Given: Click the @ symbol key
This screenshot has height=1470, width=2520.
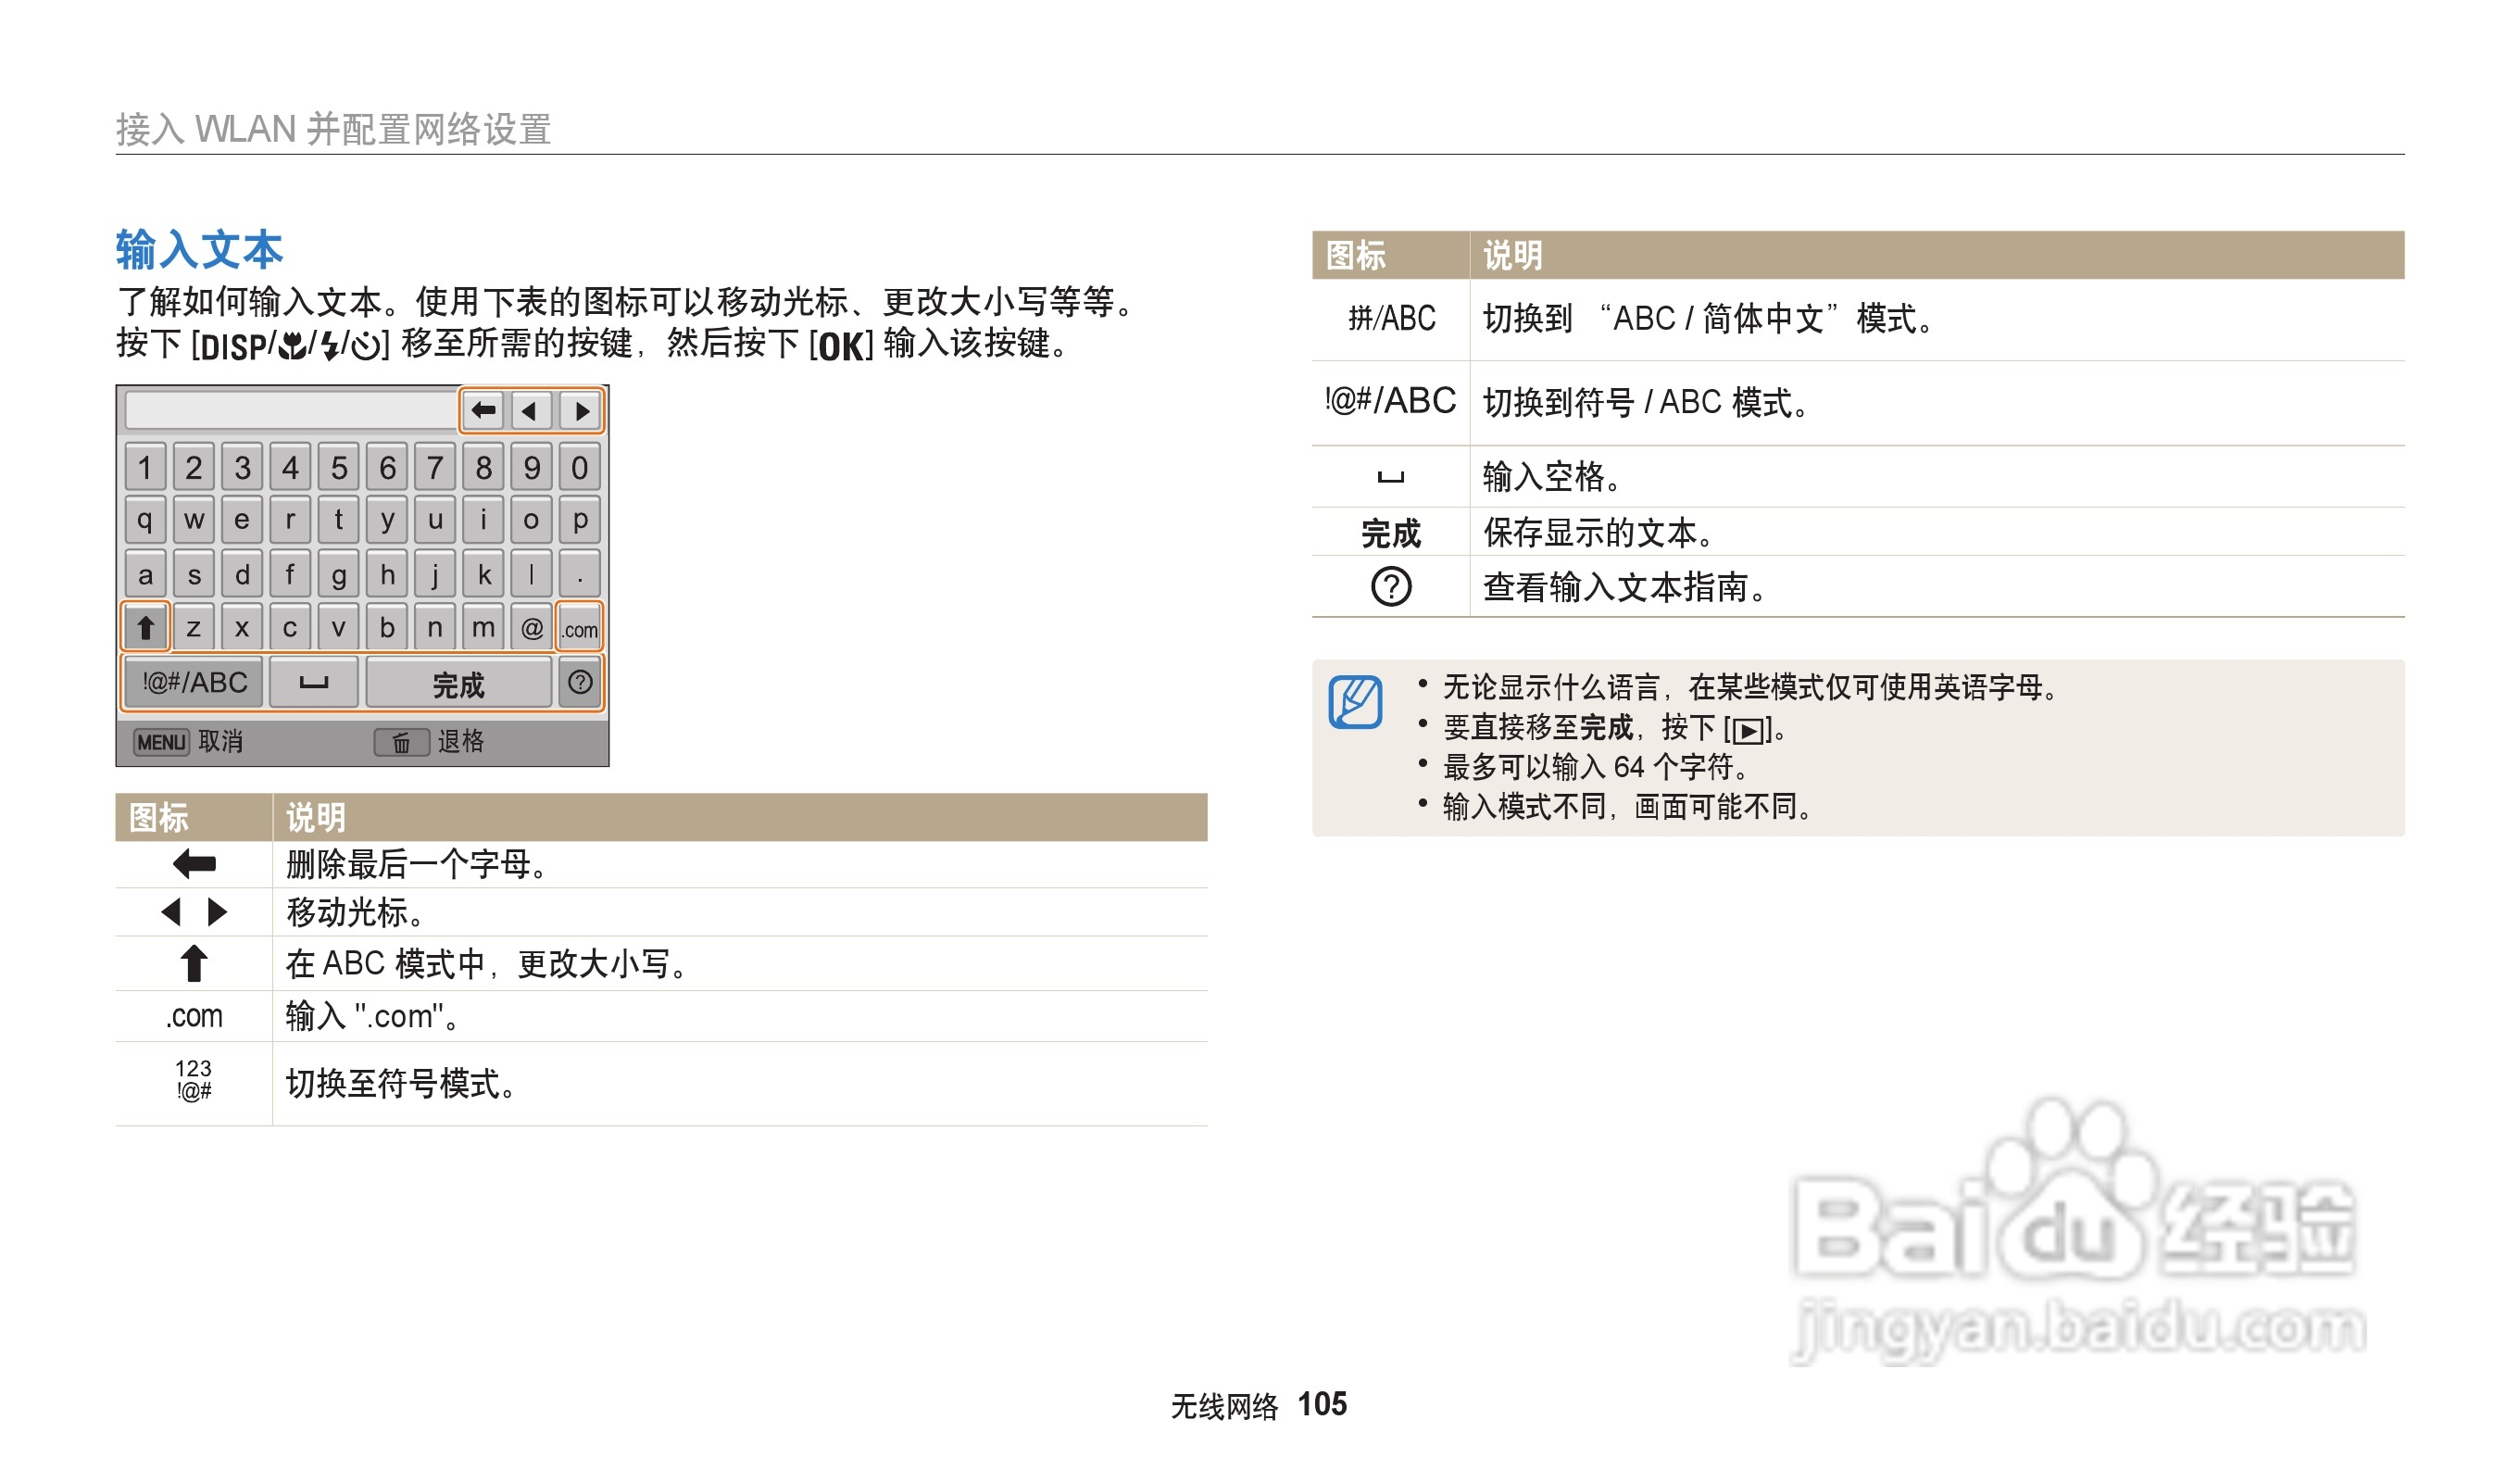Looking at the screenshot, I should (534, 629).
